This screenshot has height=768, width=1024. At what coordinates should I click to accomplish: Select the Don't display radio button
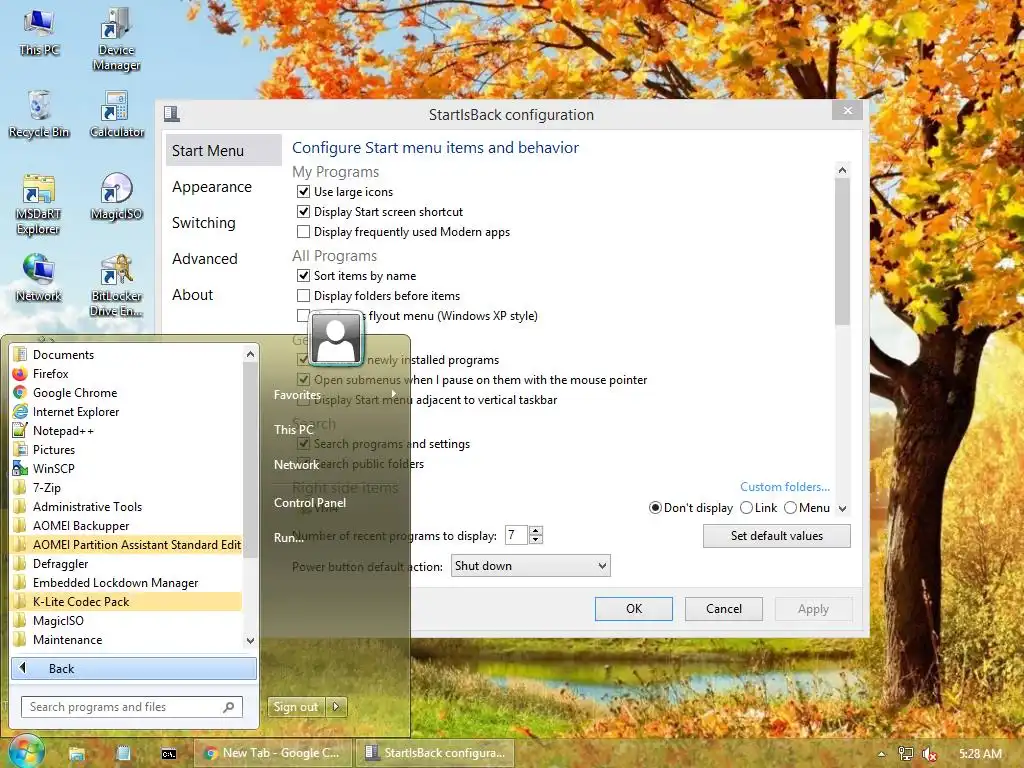pos(655,507)
